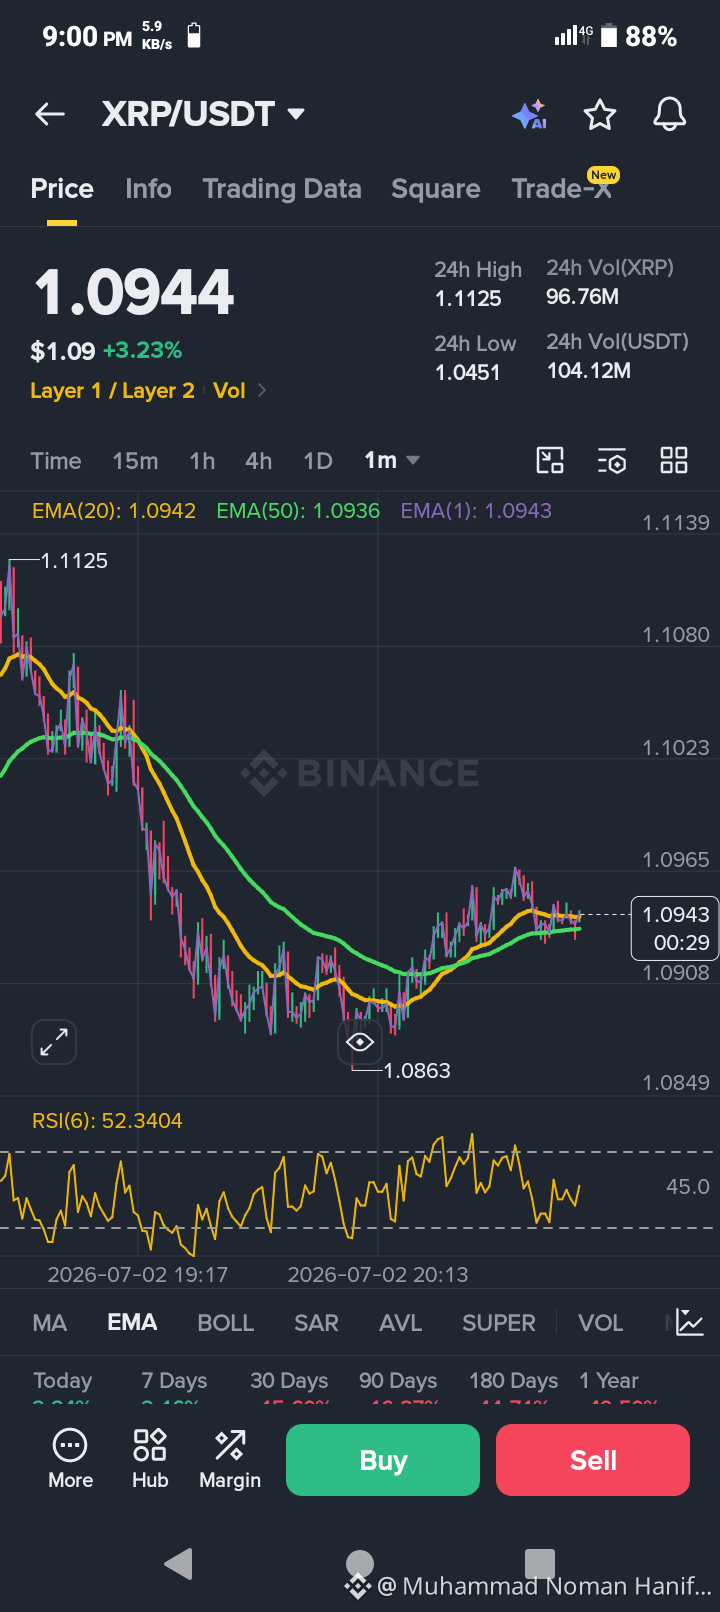720x1612 pixels.
Task: Open the Vol tag link
Action: coord(229,391)
